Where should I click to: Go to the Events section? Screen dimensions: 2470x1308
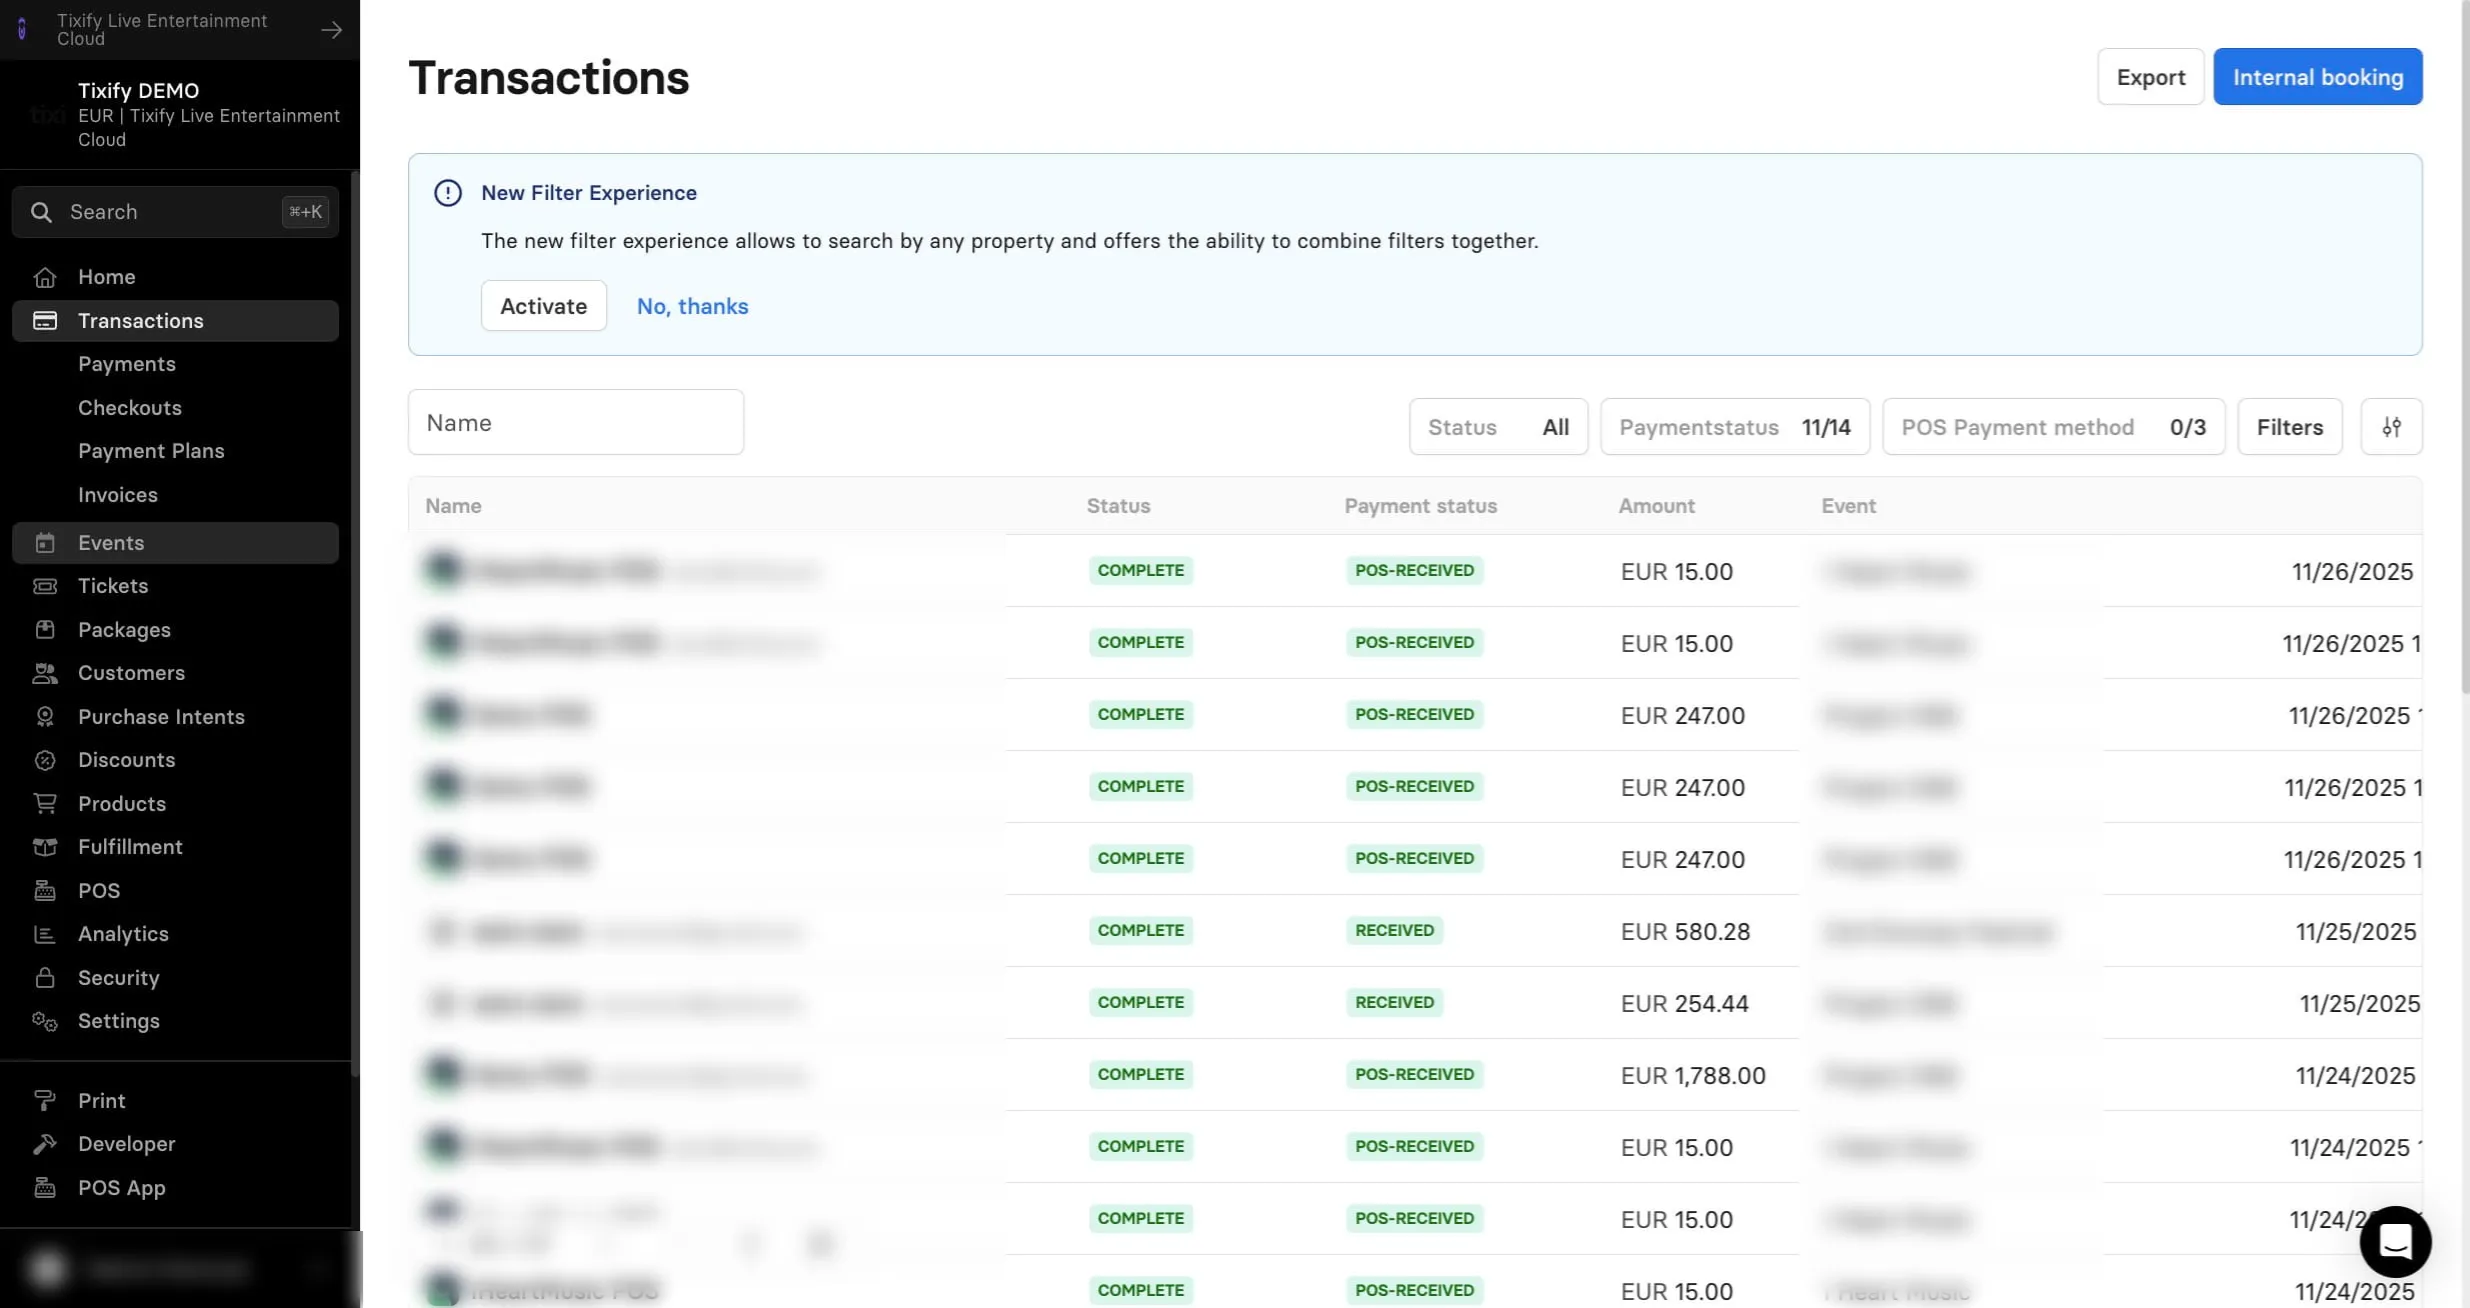[175, 543]
